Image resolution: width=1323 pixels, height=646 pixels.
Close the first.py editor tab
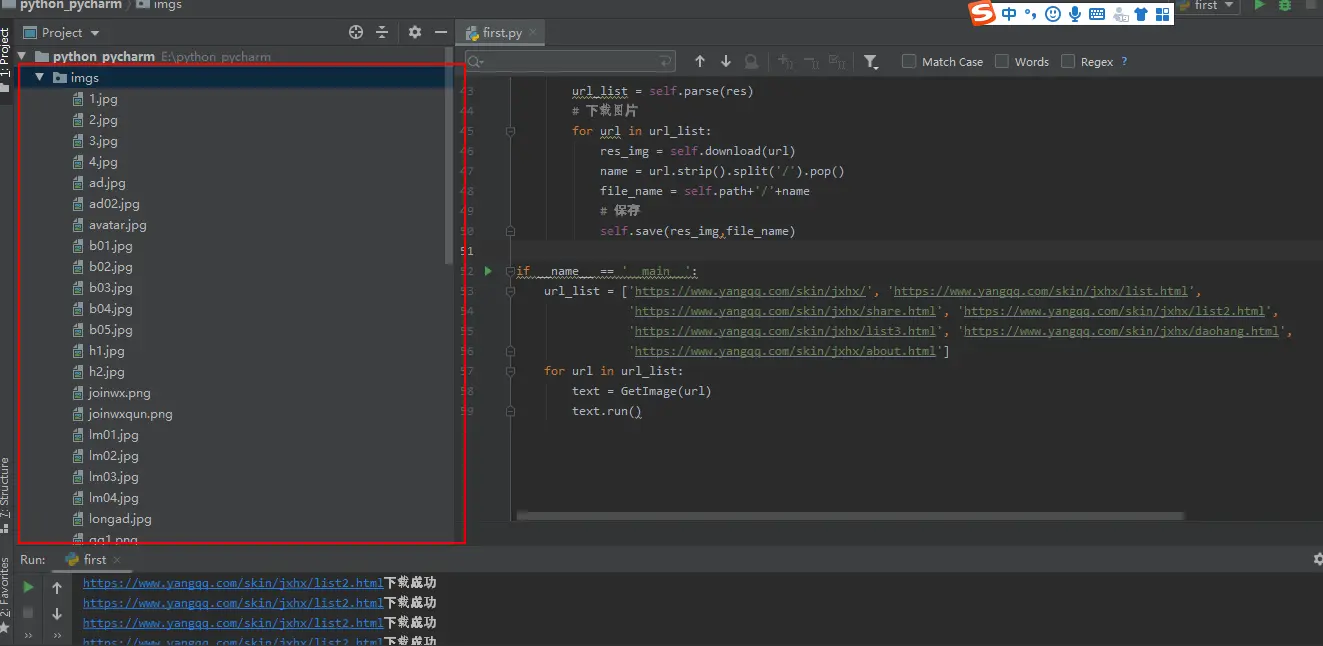(533, 33)
